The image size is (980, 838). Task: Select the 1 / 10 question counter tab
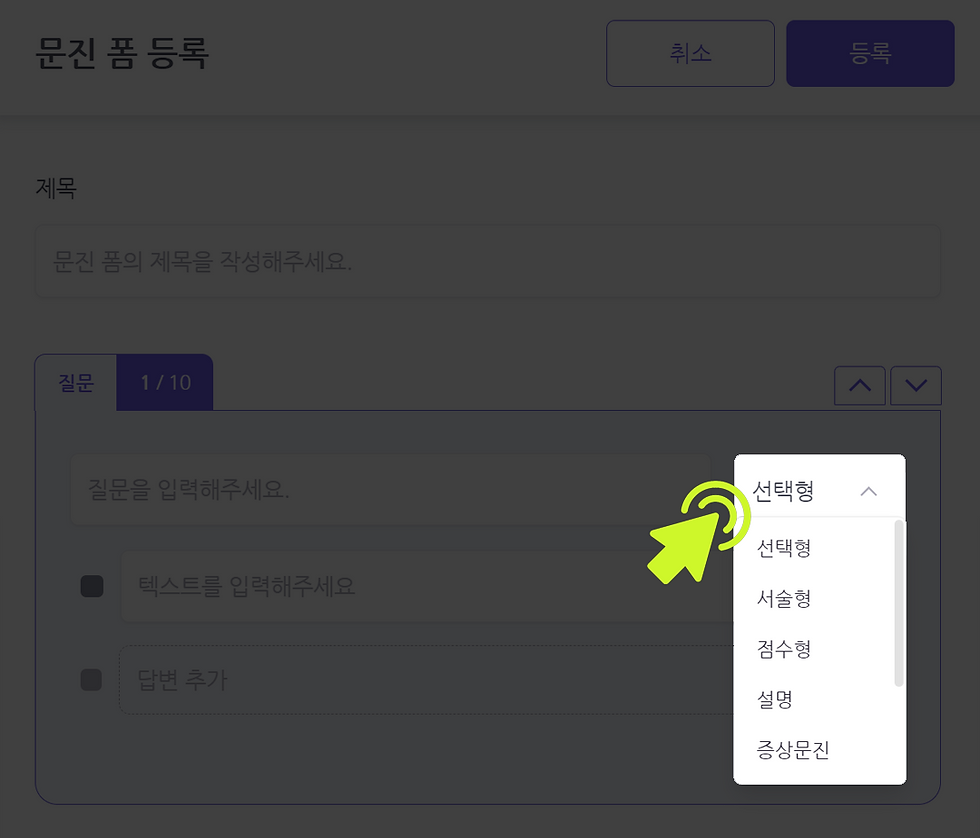pyautogui.click(x=165, y=382)
